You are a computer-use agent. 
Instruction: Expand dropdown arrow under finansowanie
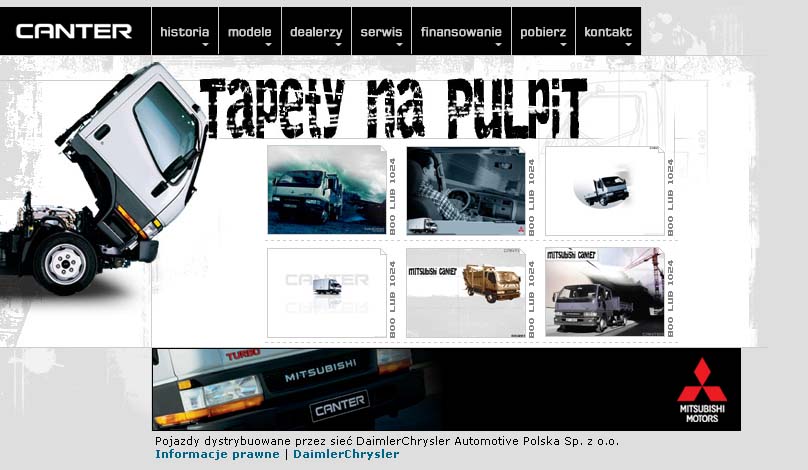click(498, 45)
